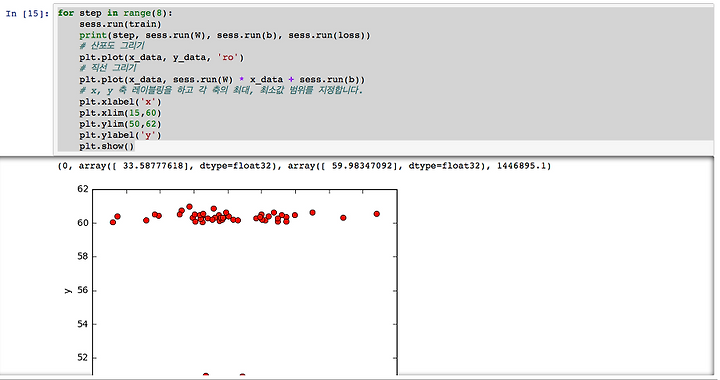Click the '# 직선 그리기' comment

coord(108,67)
